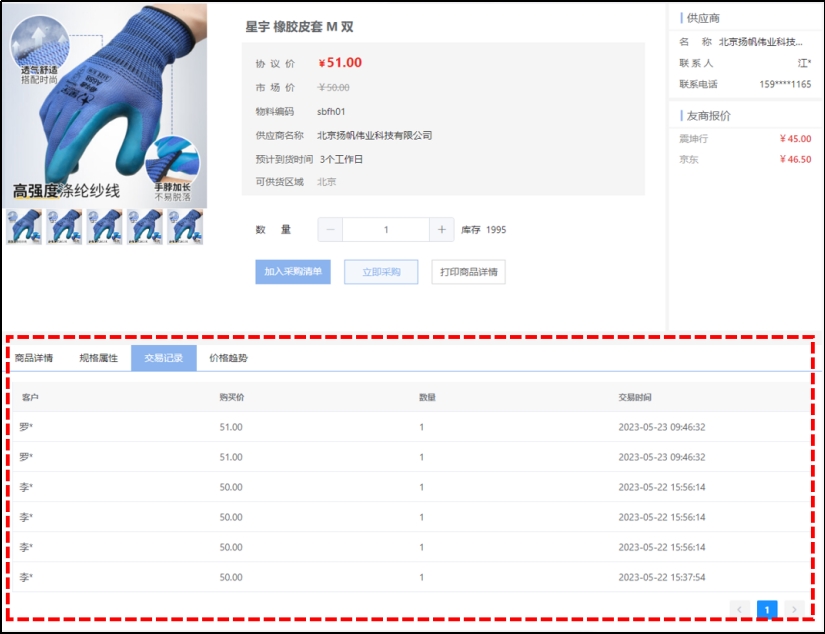Go to previous page arrow in pagination
The height and width of the screenshot is (634, 825).
(740, 608)
